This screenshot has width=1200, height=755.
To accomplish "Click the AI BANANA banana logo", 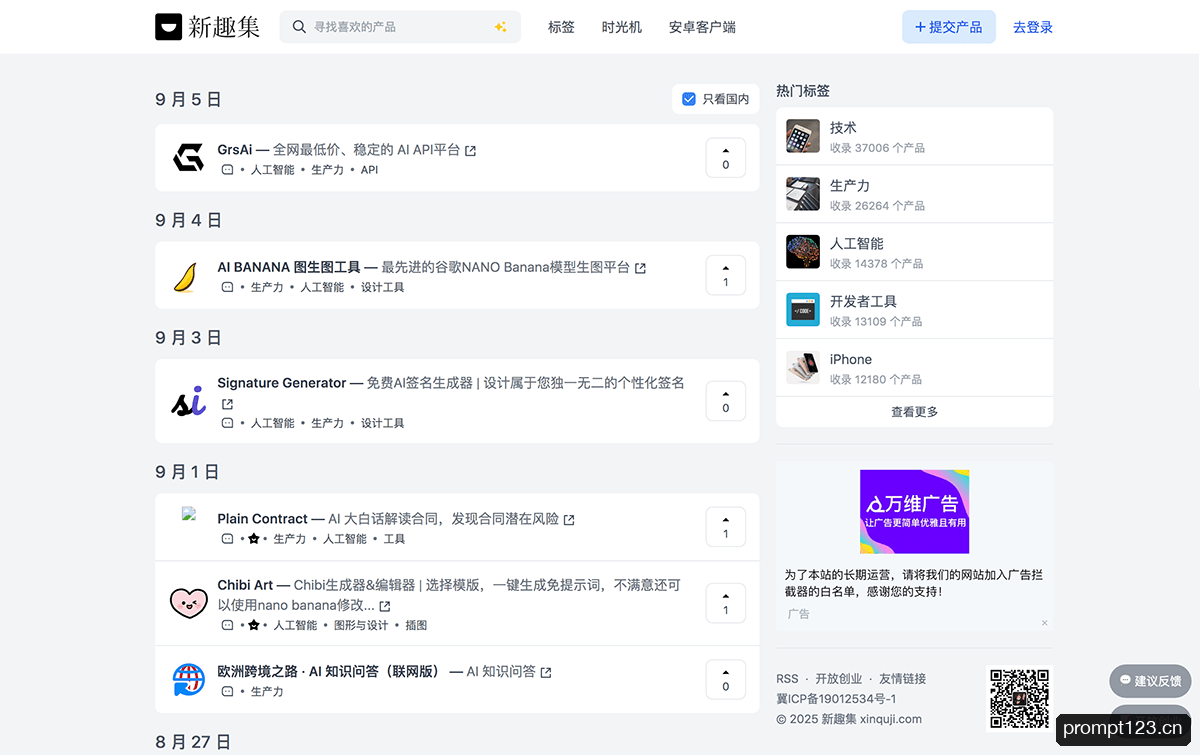I will click(188, 276).
